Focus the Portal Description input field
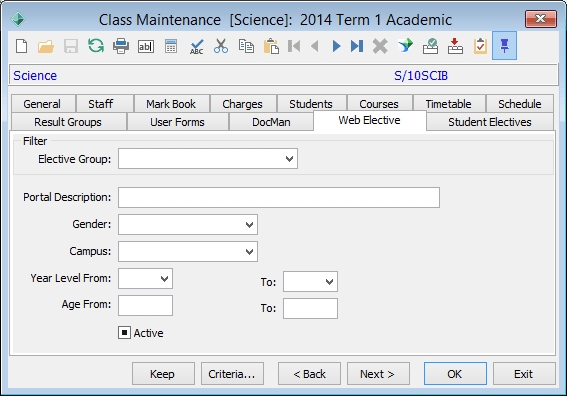567x396 pixels. [279, 197]
